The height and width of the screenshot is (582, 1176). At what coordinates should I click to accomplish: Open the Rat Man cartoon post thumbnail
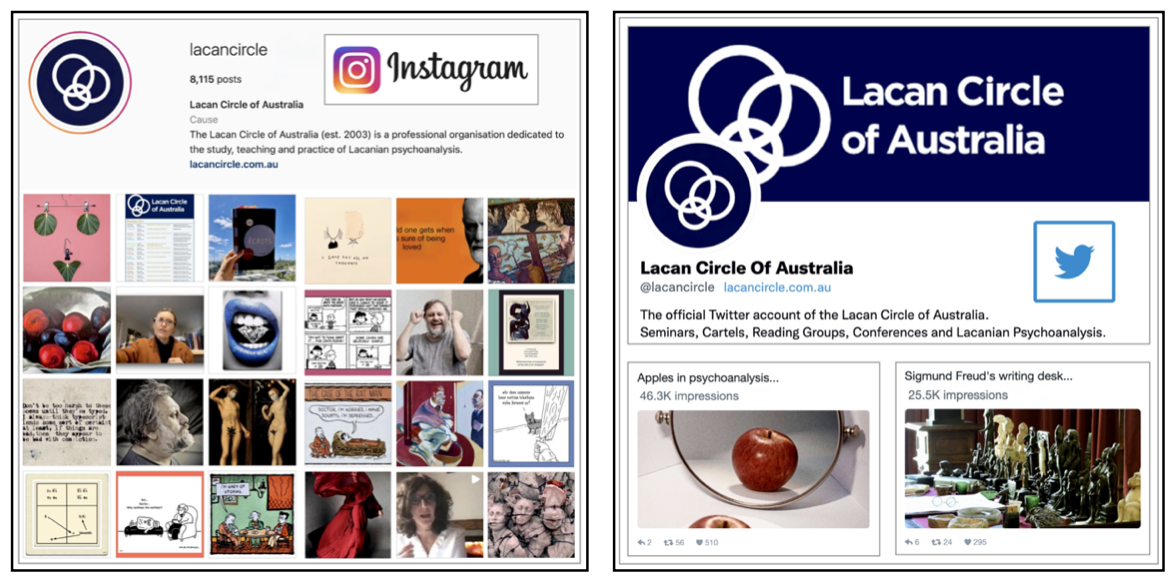coord(348,423)
